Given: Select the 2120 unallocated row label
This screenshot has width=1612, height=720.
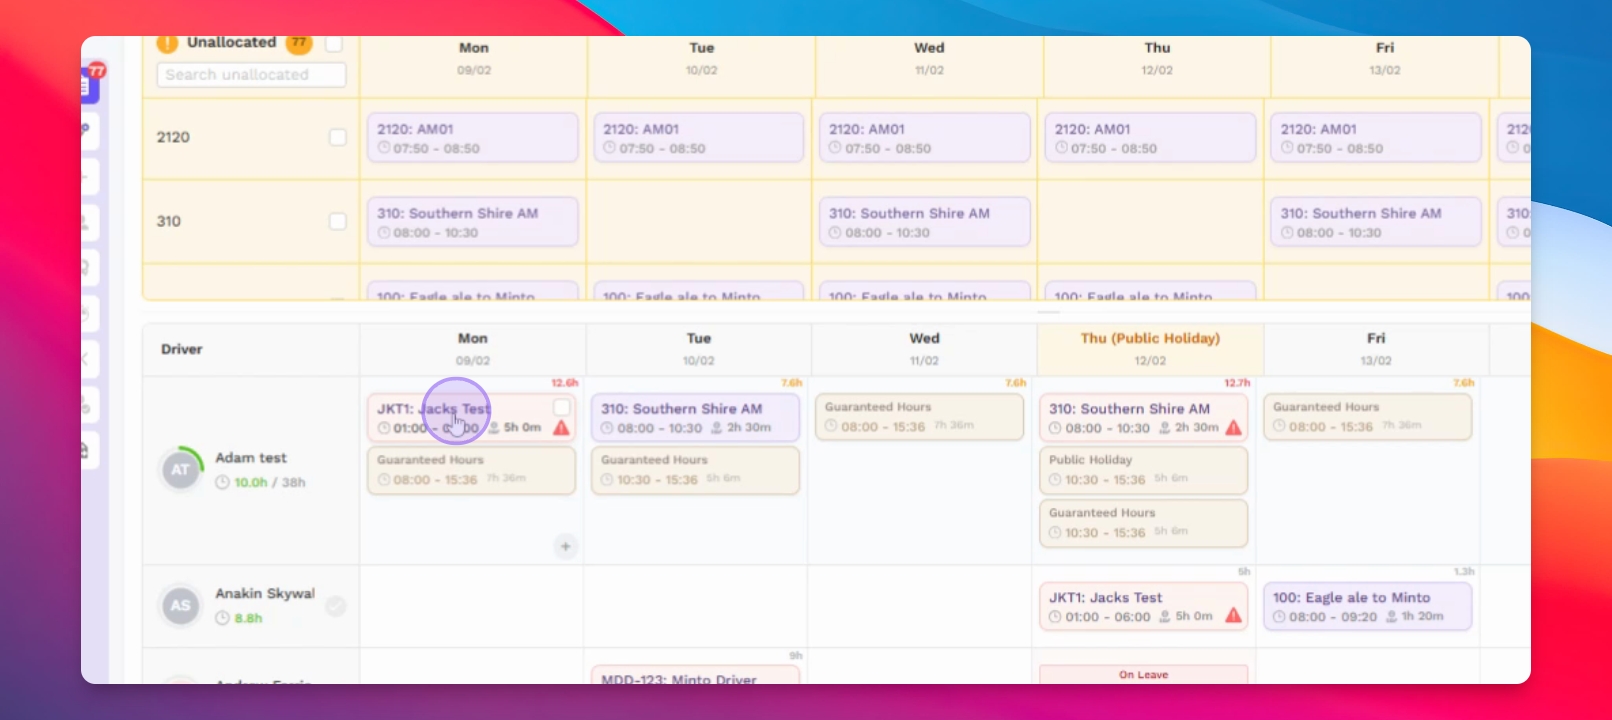Looking at the screenshot, I should coord(173,137).
